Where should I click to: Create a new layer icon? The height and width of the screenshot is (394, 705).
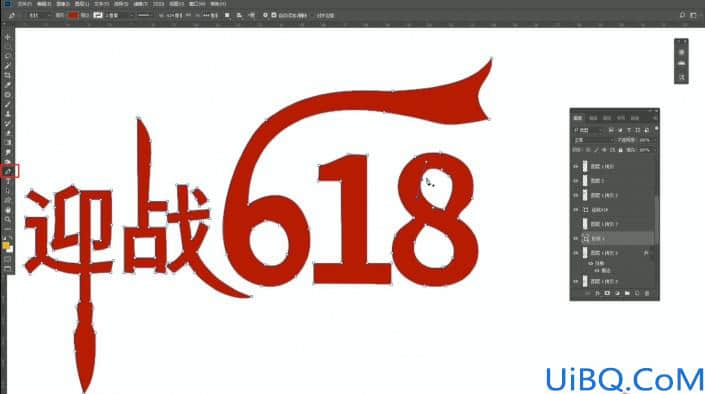coord(637,293)
